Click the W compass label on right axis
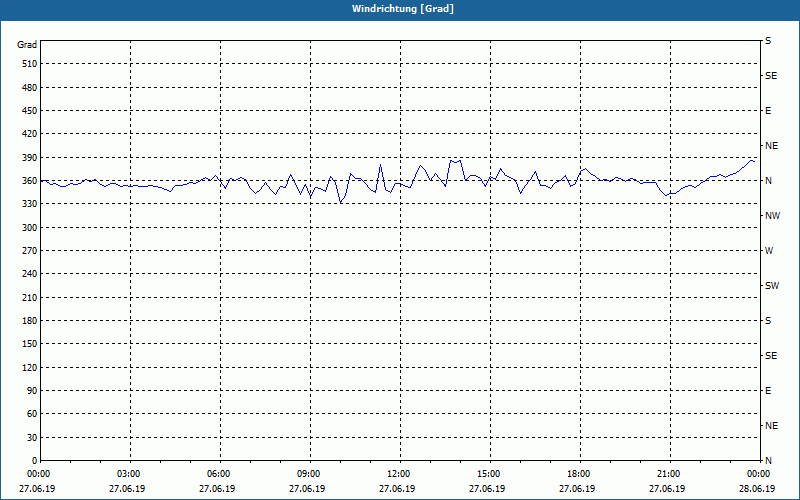The width and height of the screenshot is (800, 500). (x=769, y=251)
